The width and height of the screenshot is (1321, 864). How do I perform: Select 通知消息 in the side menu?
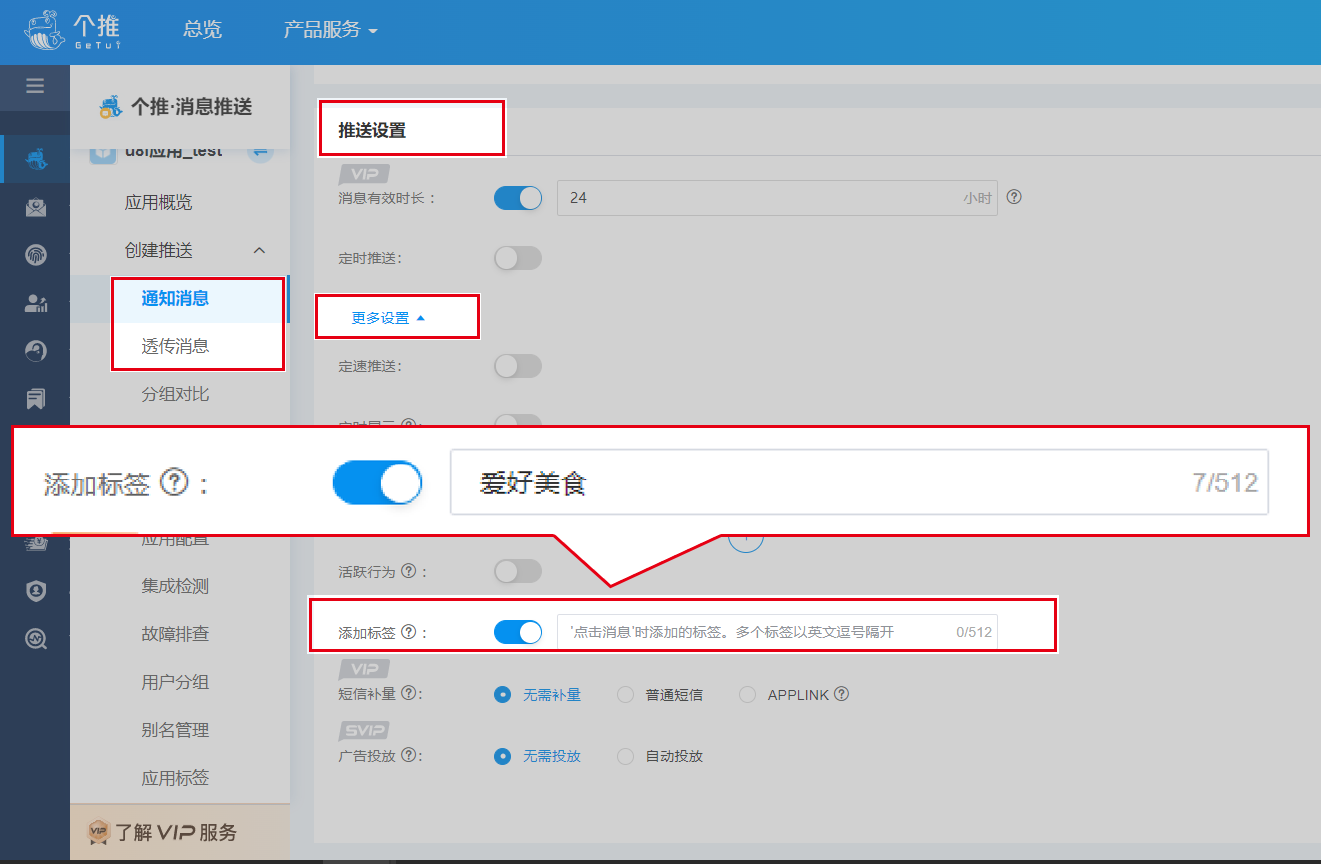coord(175,298)
